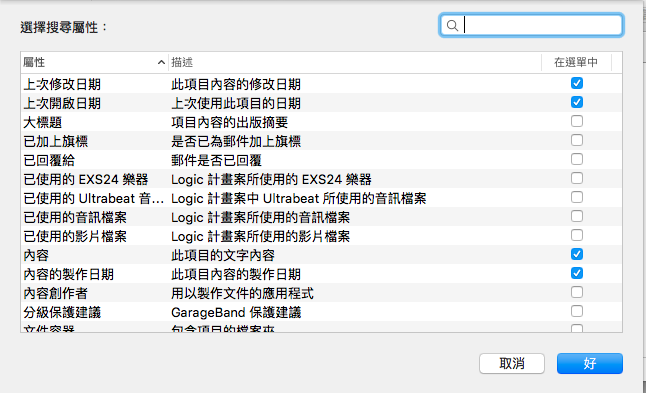Select the 大標題 attribute name

click(x=43, y=122)
